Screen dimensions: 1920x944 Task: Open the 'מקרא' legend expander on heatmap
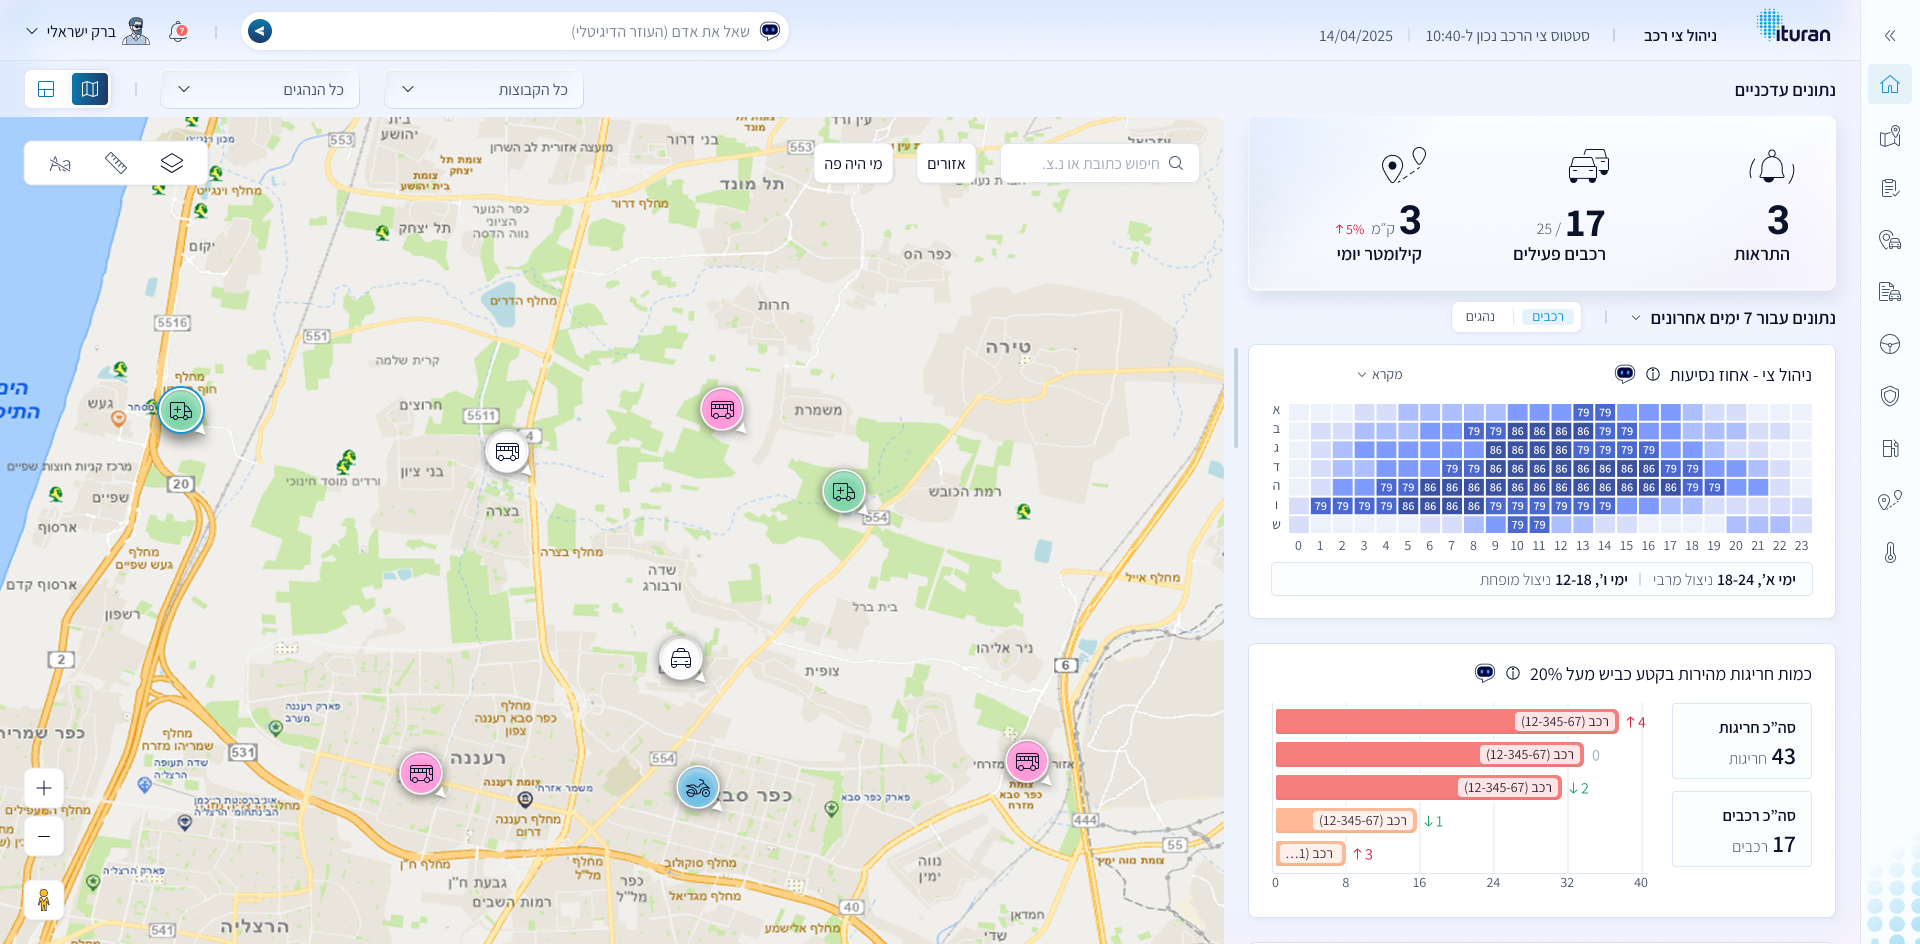(x=1379, y=375)
